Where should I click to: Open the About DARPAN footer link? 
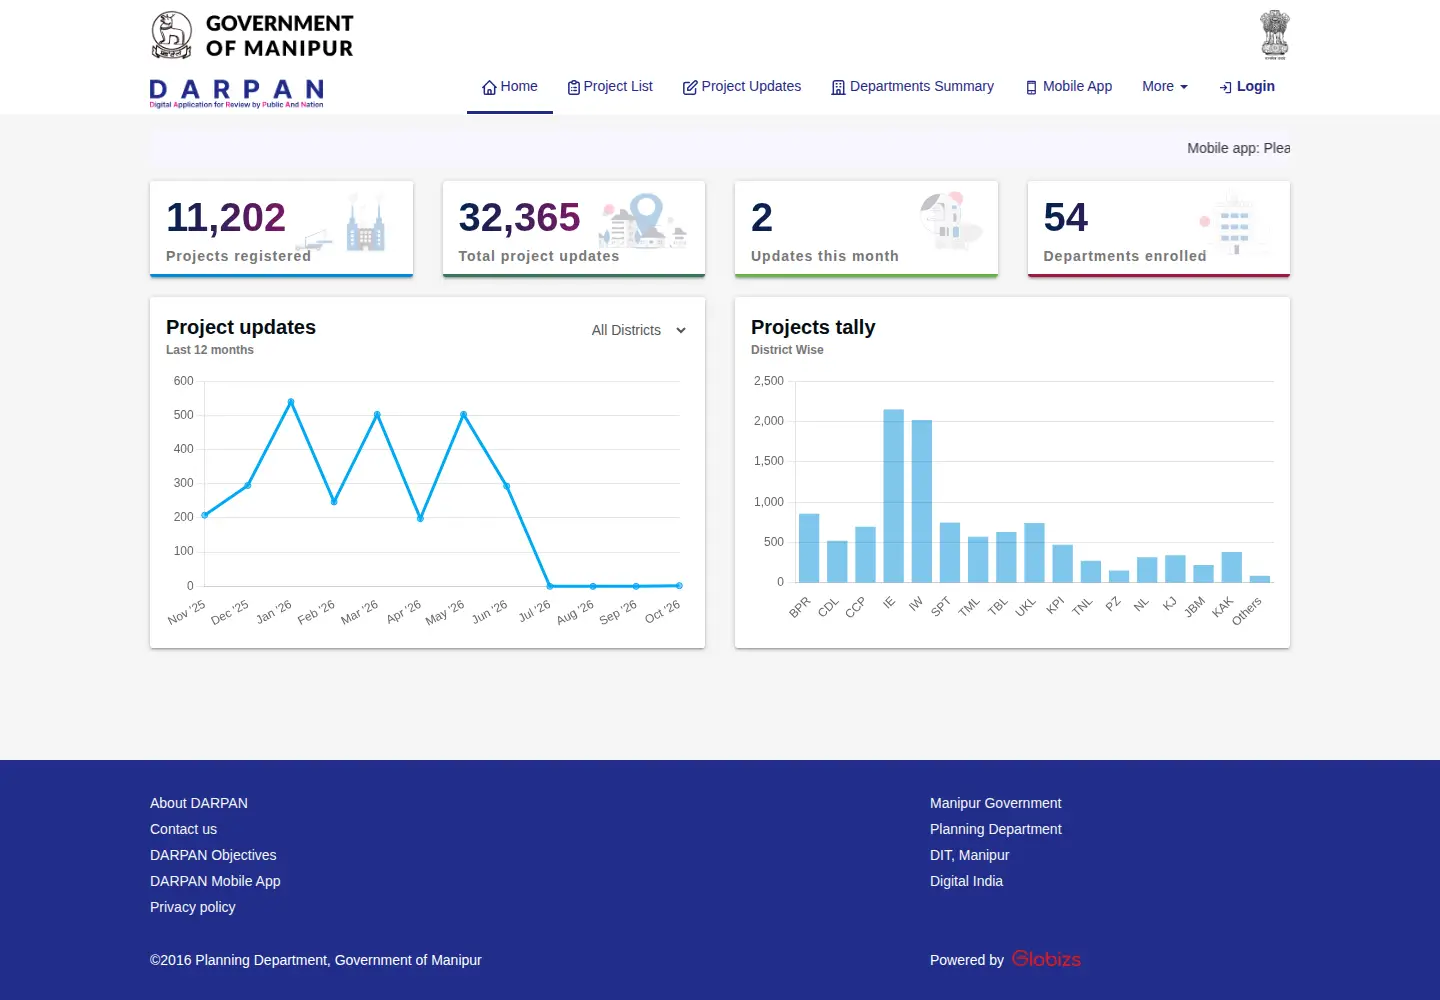point(199,803)
